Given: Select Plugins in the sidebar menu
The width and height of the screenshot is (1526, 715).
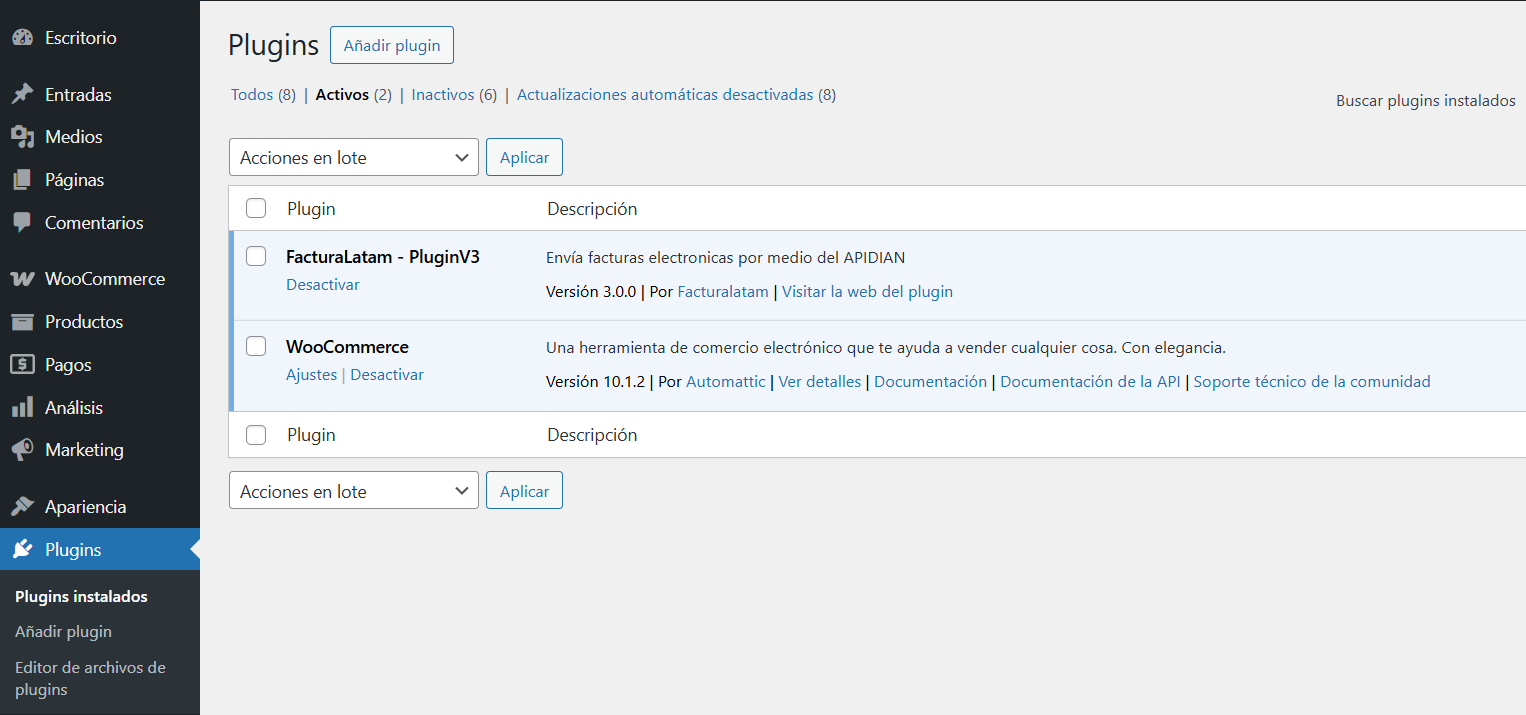Looking at the screenshot, I should [x=100, y=550].
